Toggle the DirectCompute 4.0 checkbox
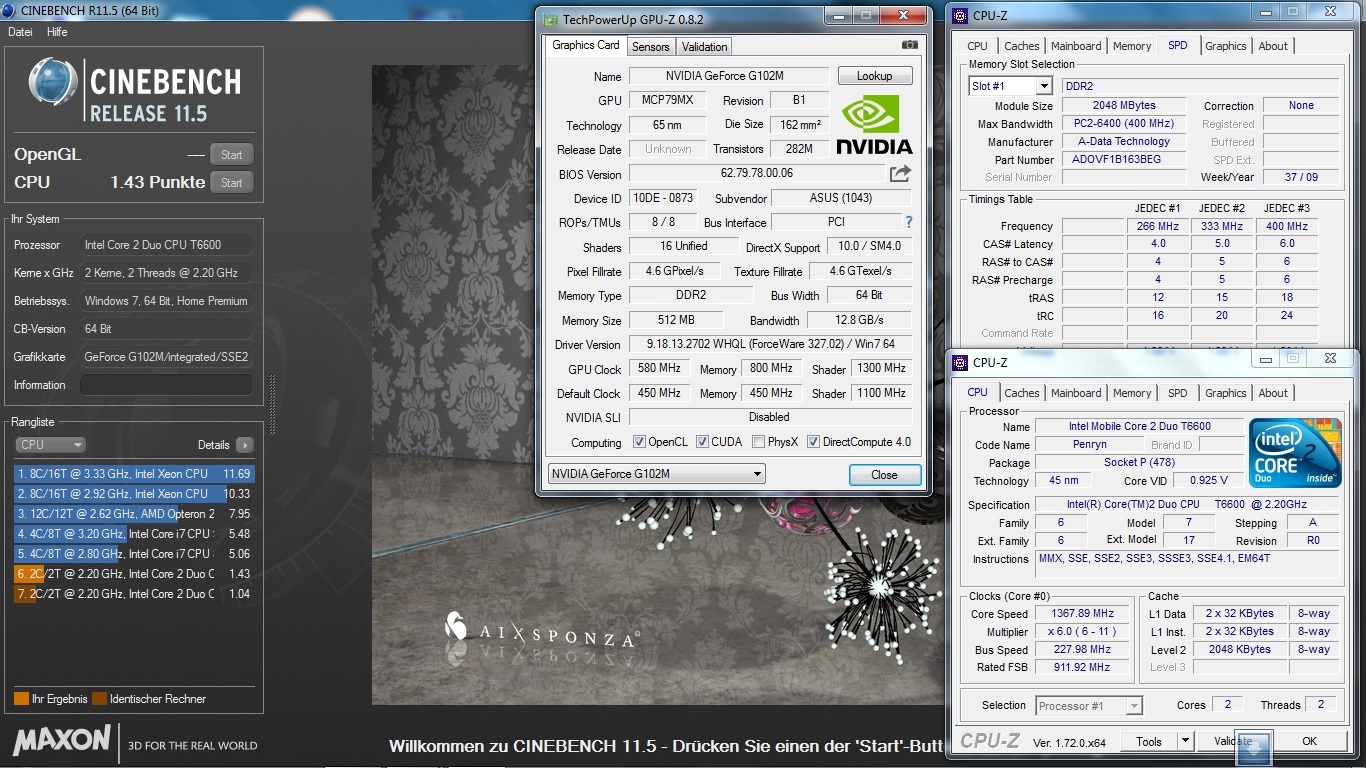This screenshot has width=1366, height=768. coord(813,442)
